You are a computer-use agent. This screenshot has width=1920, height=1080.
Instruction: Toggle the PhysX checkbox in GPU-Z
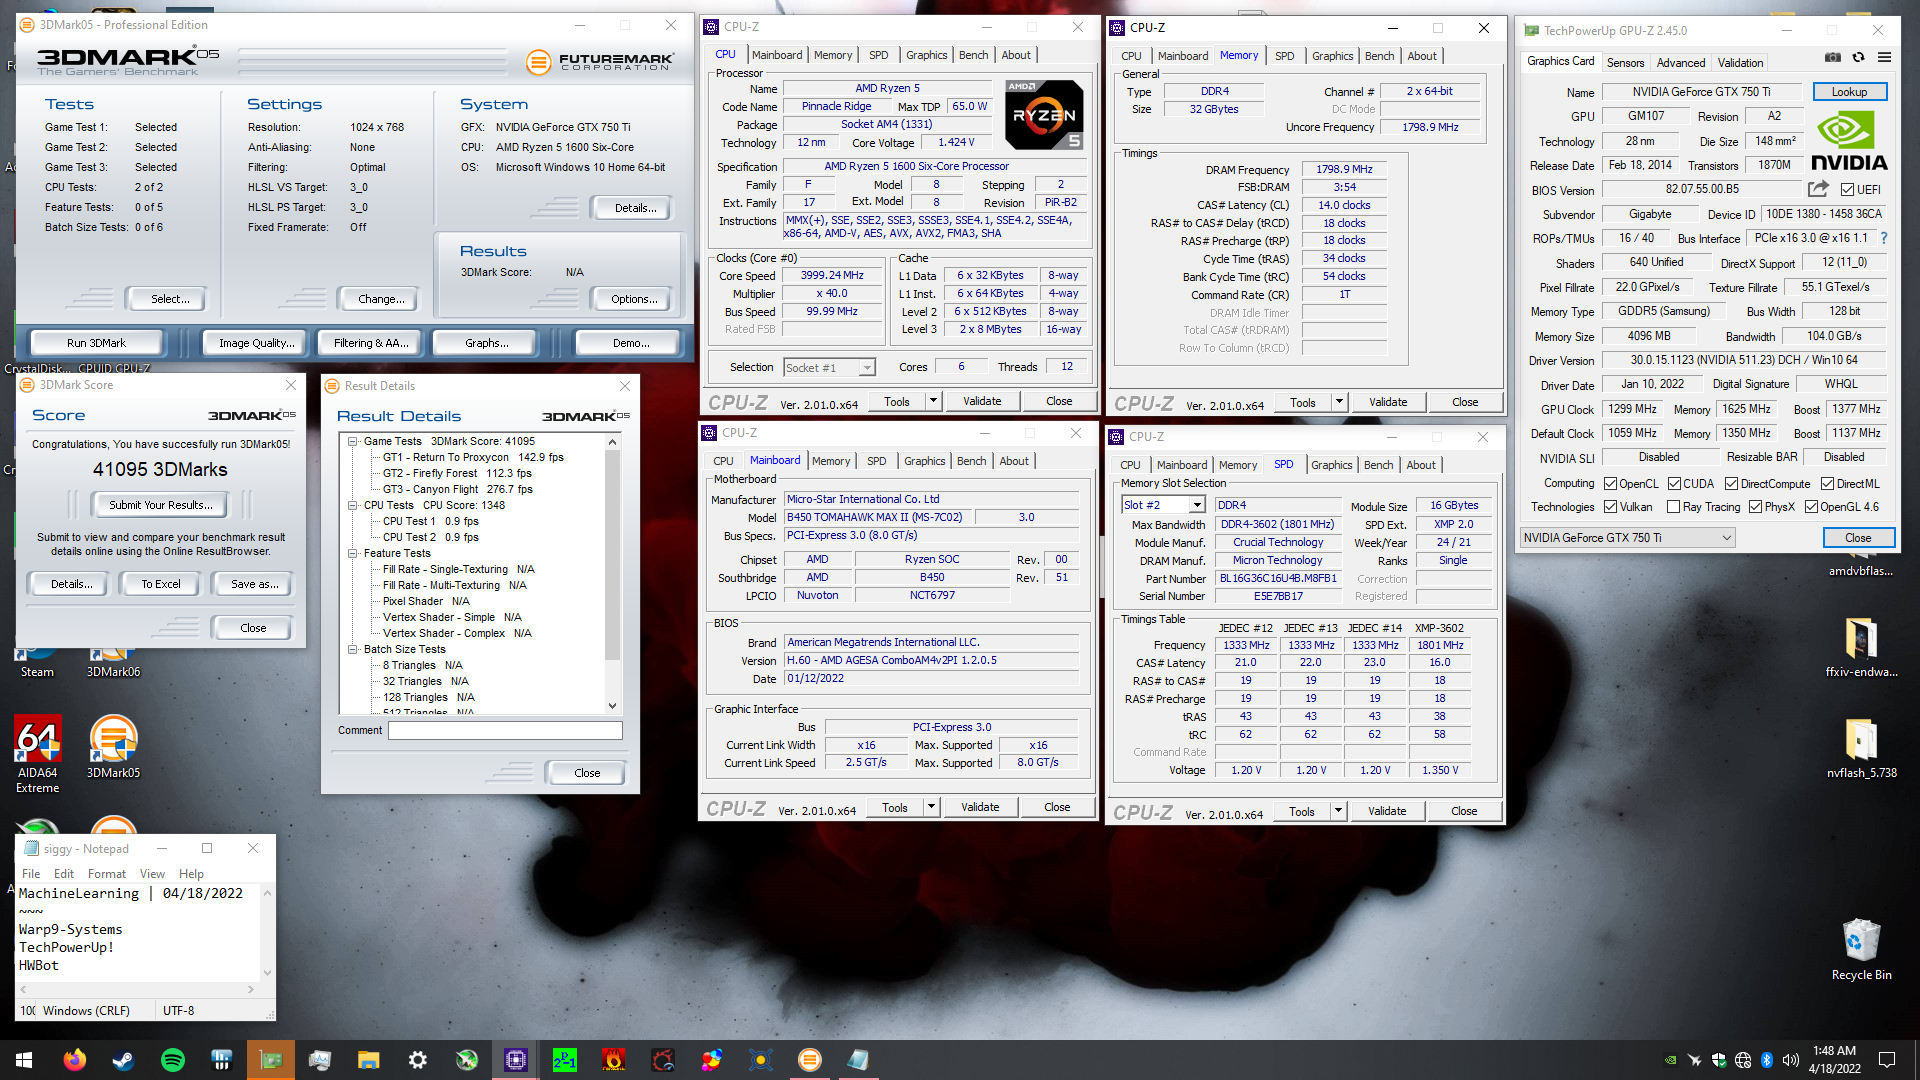coord(1755,507)
